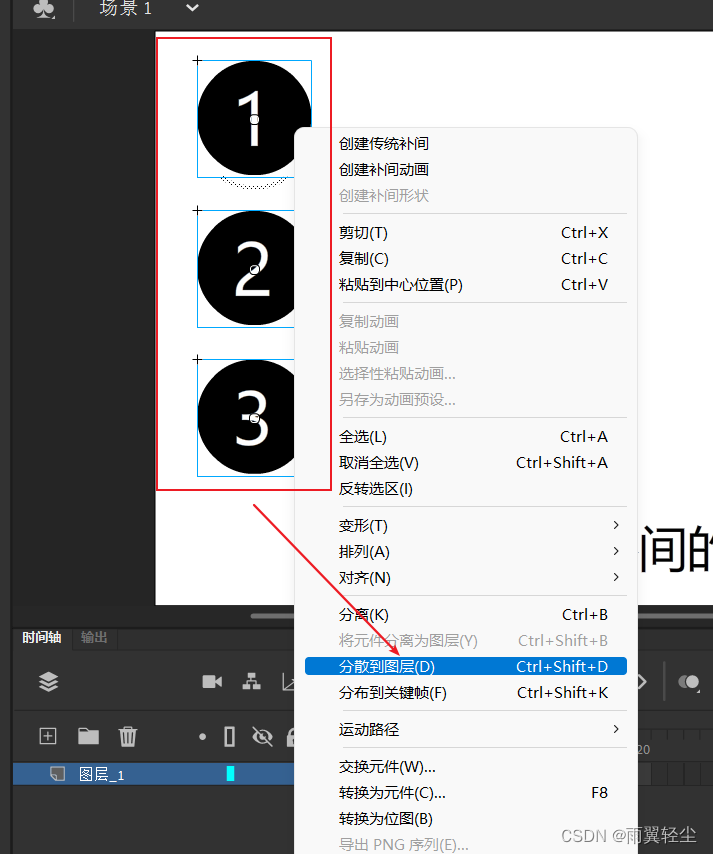Select 剪切(T) in the context menu
Image resolution: width=713 pixels, height=854 pixels.
[x=466, y=233]
